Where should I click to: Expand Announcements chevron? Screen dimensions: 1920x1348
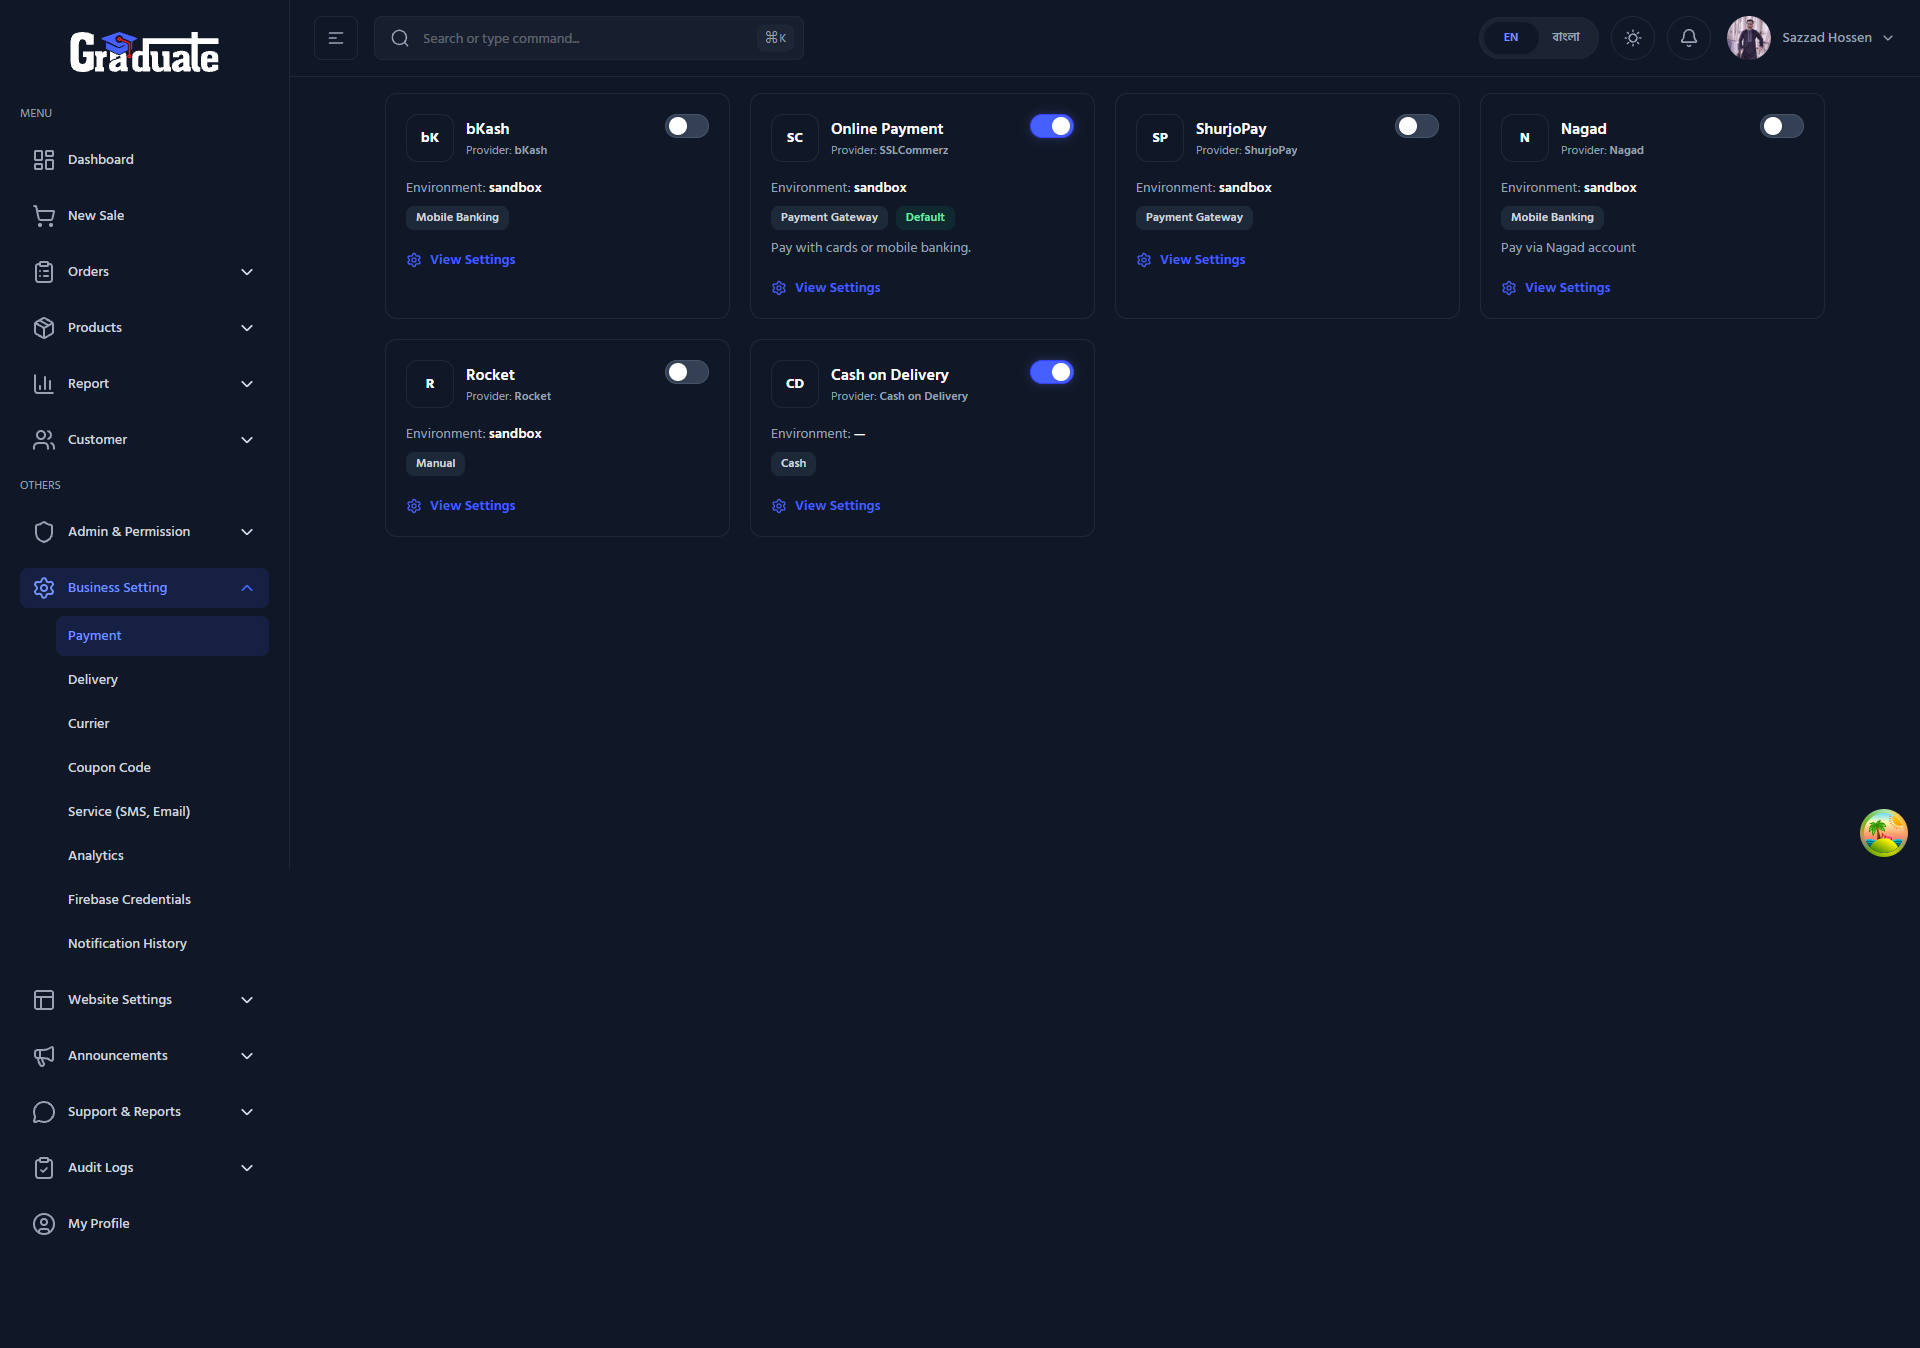coord(247,1056)
